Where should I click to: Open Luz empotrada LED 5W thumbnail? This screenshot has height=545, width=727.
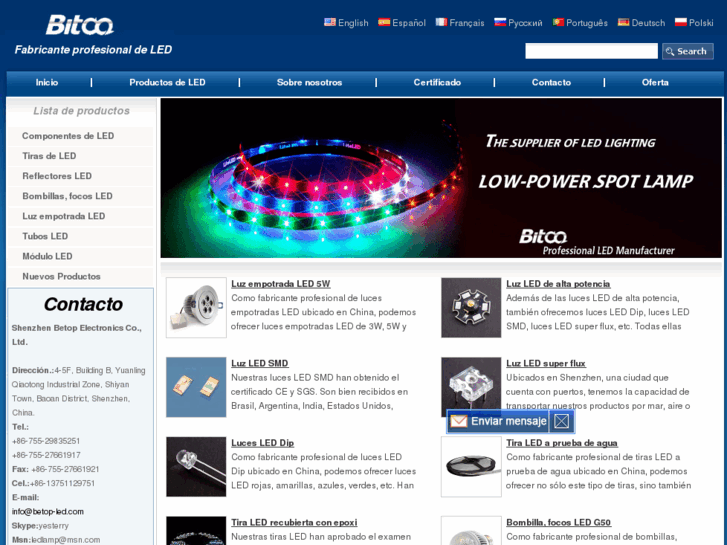point(196,308)
